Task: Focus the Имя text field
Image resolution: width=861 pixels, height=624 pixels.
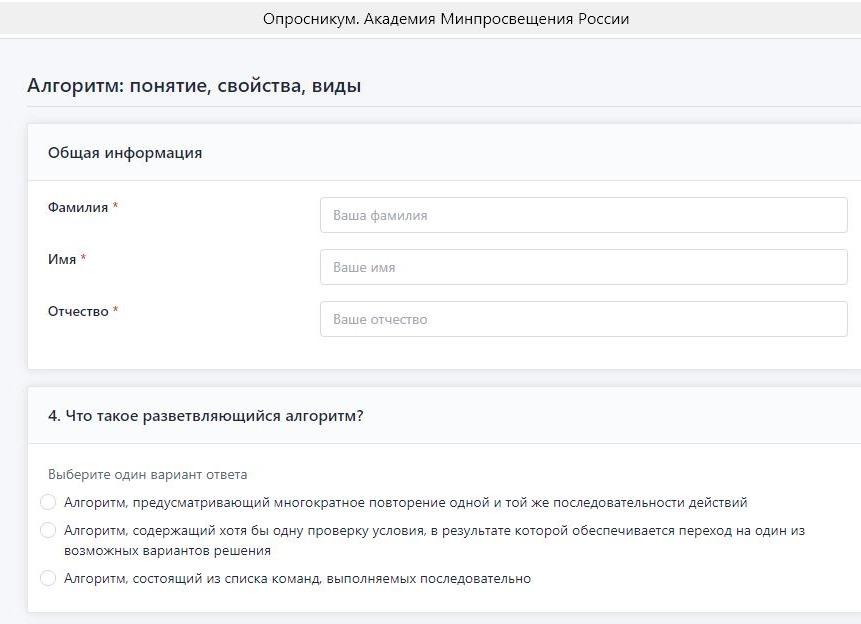Action: tap(583, 267)
